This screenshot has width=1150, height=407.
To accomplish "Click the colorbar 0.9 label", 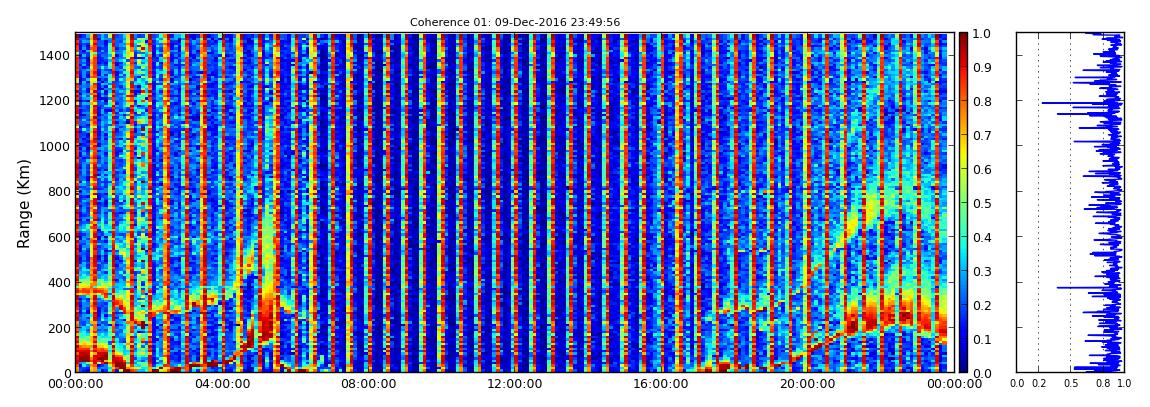I will coord(982,67).
